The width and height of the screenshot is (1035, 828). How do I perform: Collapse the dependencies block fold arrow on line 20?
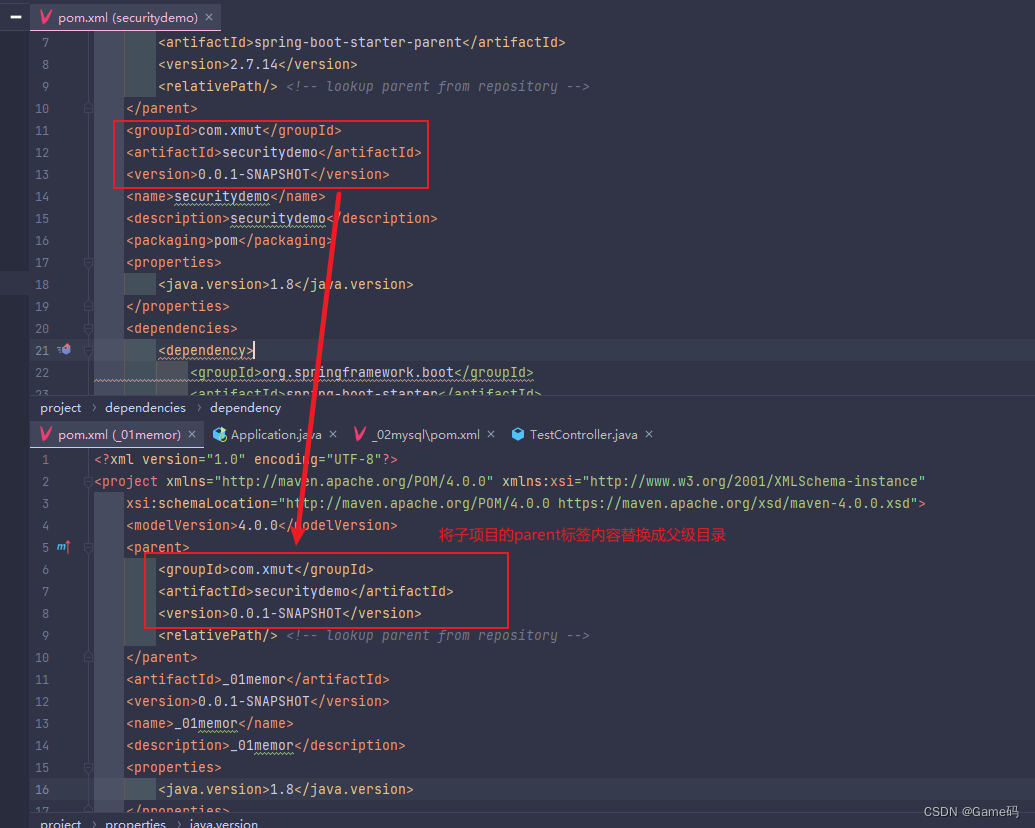pos(88,328)
